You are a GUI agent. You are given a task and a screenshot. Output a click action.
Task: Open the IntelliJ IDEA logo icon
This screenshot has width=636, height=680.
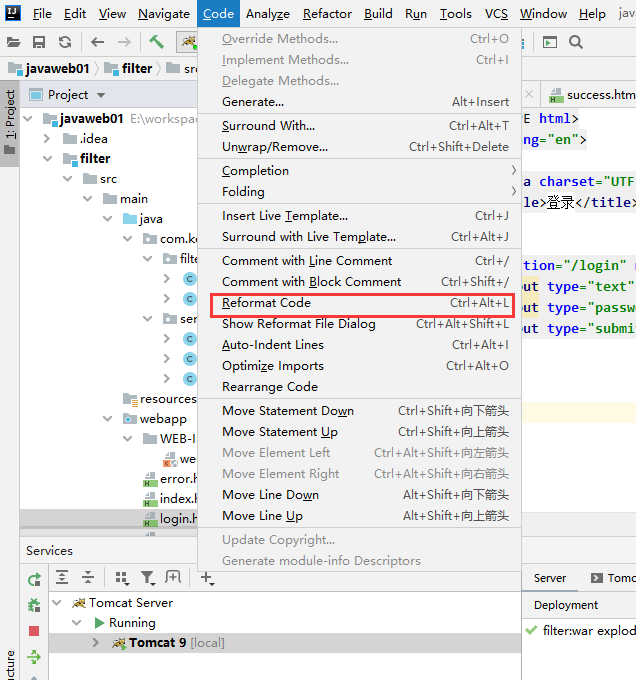point(13,13)
